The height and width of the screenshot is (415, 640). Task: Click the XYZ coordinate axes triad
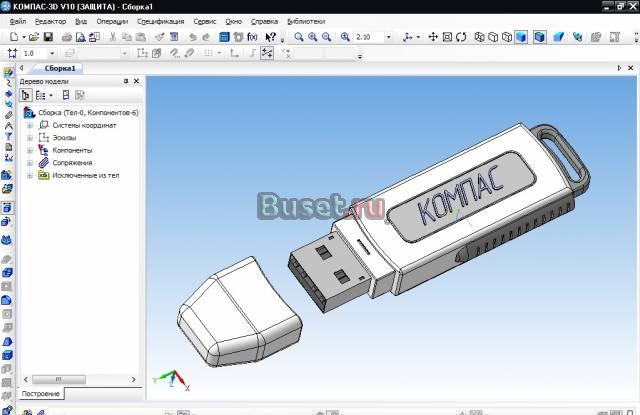(171, 380)
